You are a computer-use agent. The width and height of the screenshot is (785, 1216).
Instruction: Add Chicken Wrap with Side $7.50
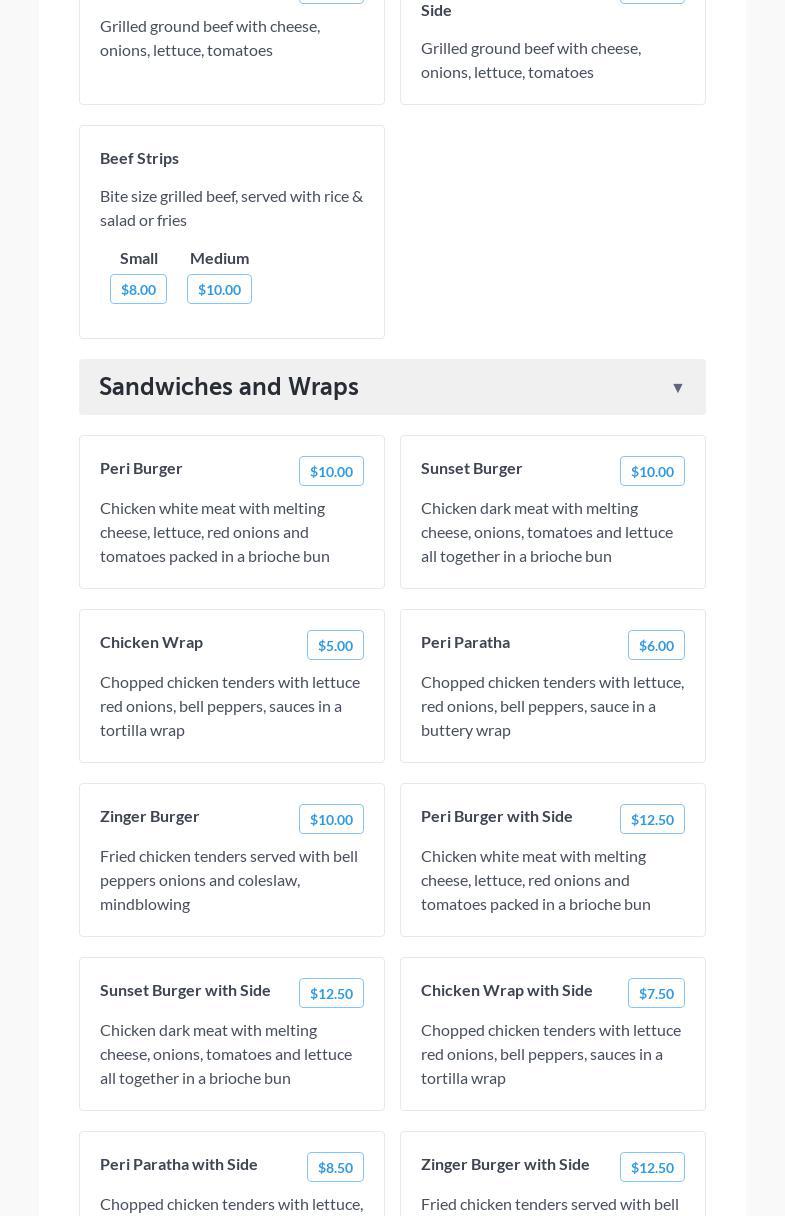656,994
